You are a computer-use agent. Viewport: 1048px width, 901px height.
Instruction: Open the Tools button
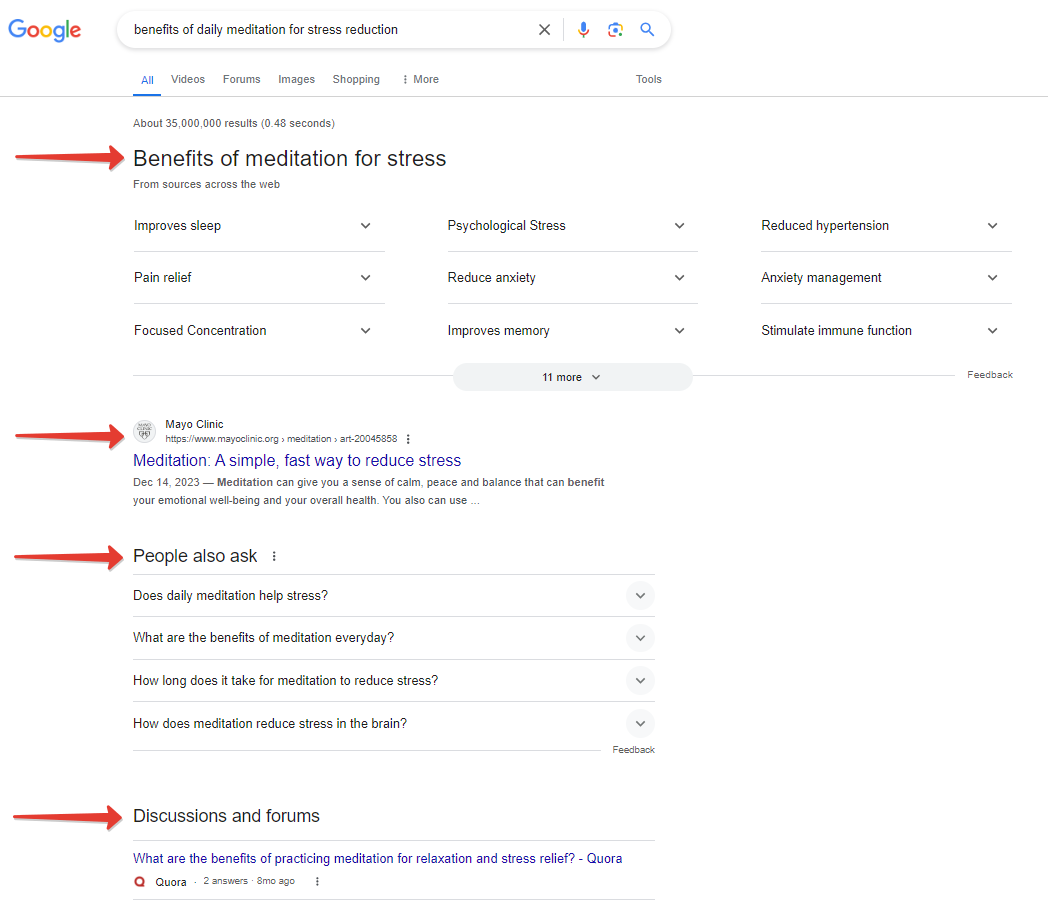tap(649, 79)
